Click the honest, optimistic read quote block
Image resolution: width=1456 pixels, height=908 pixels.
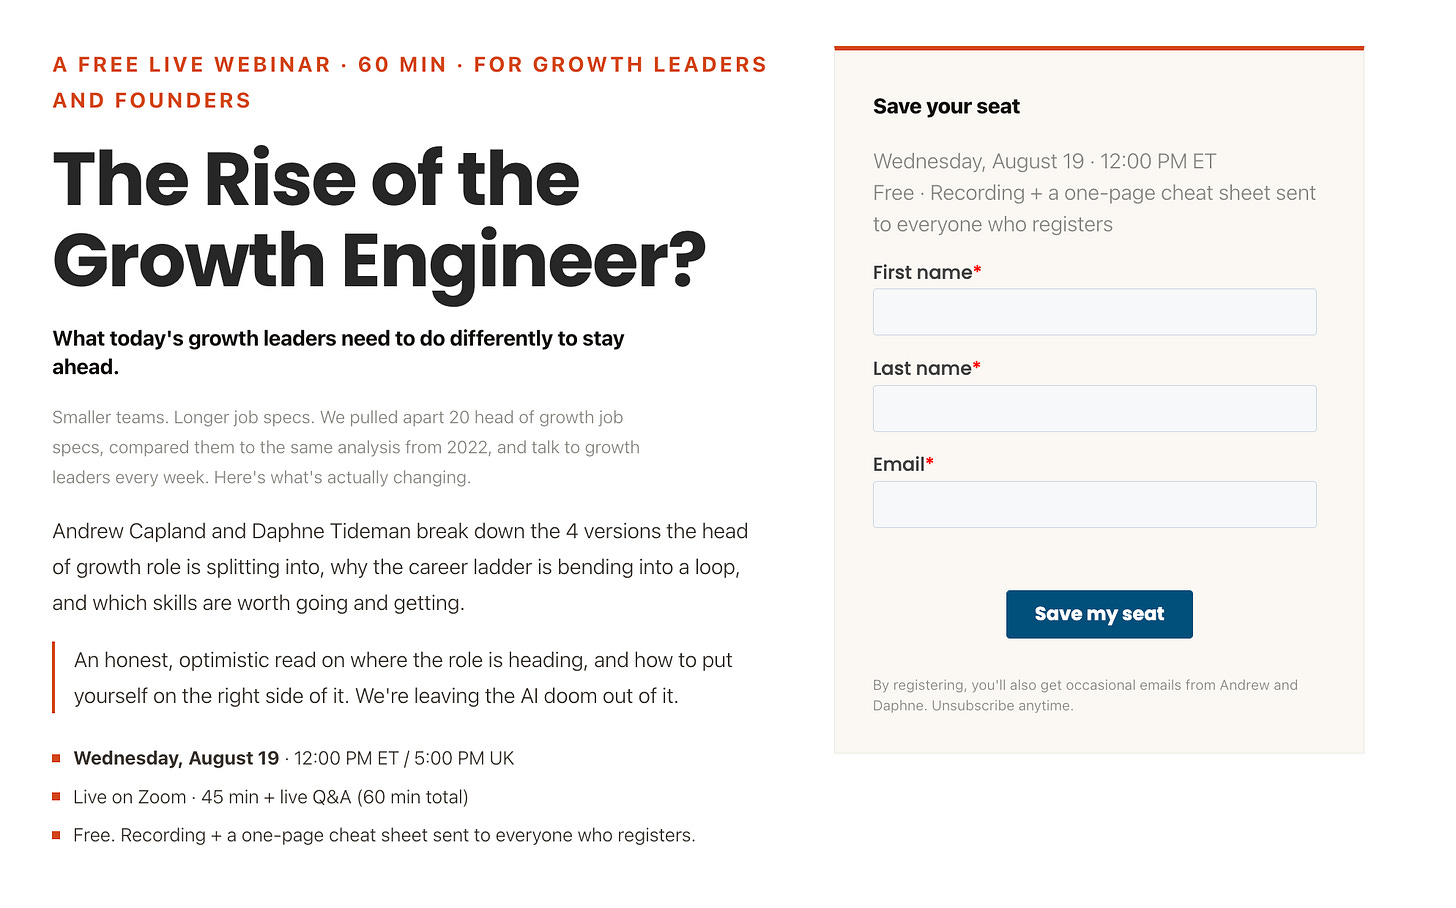click(x=403, y=678)
